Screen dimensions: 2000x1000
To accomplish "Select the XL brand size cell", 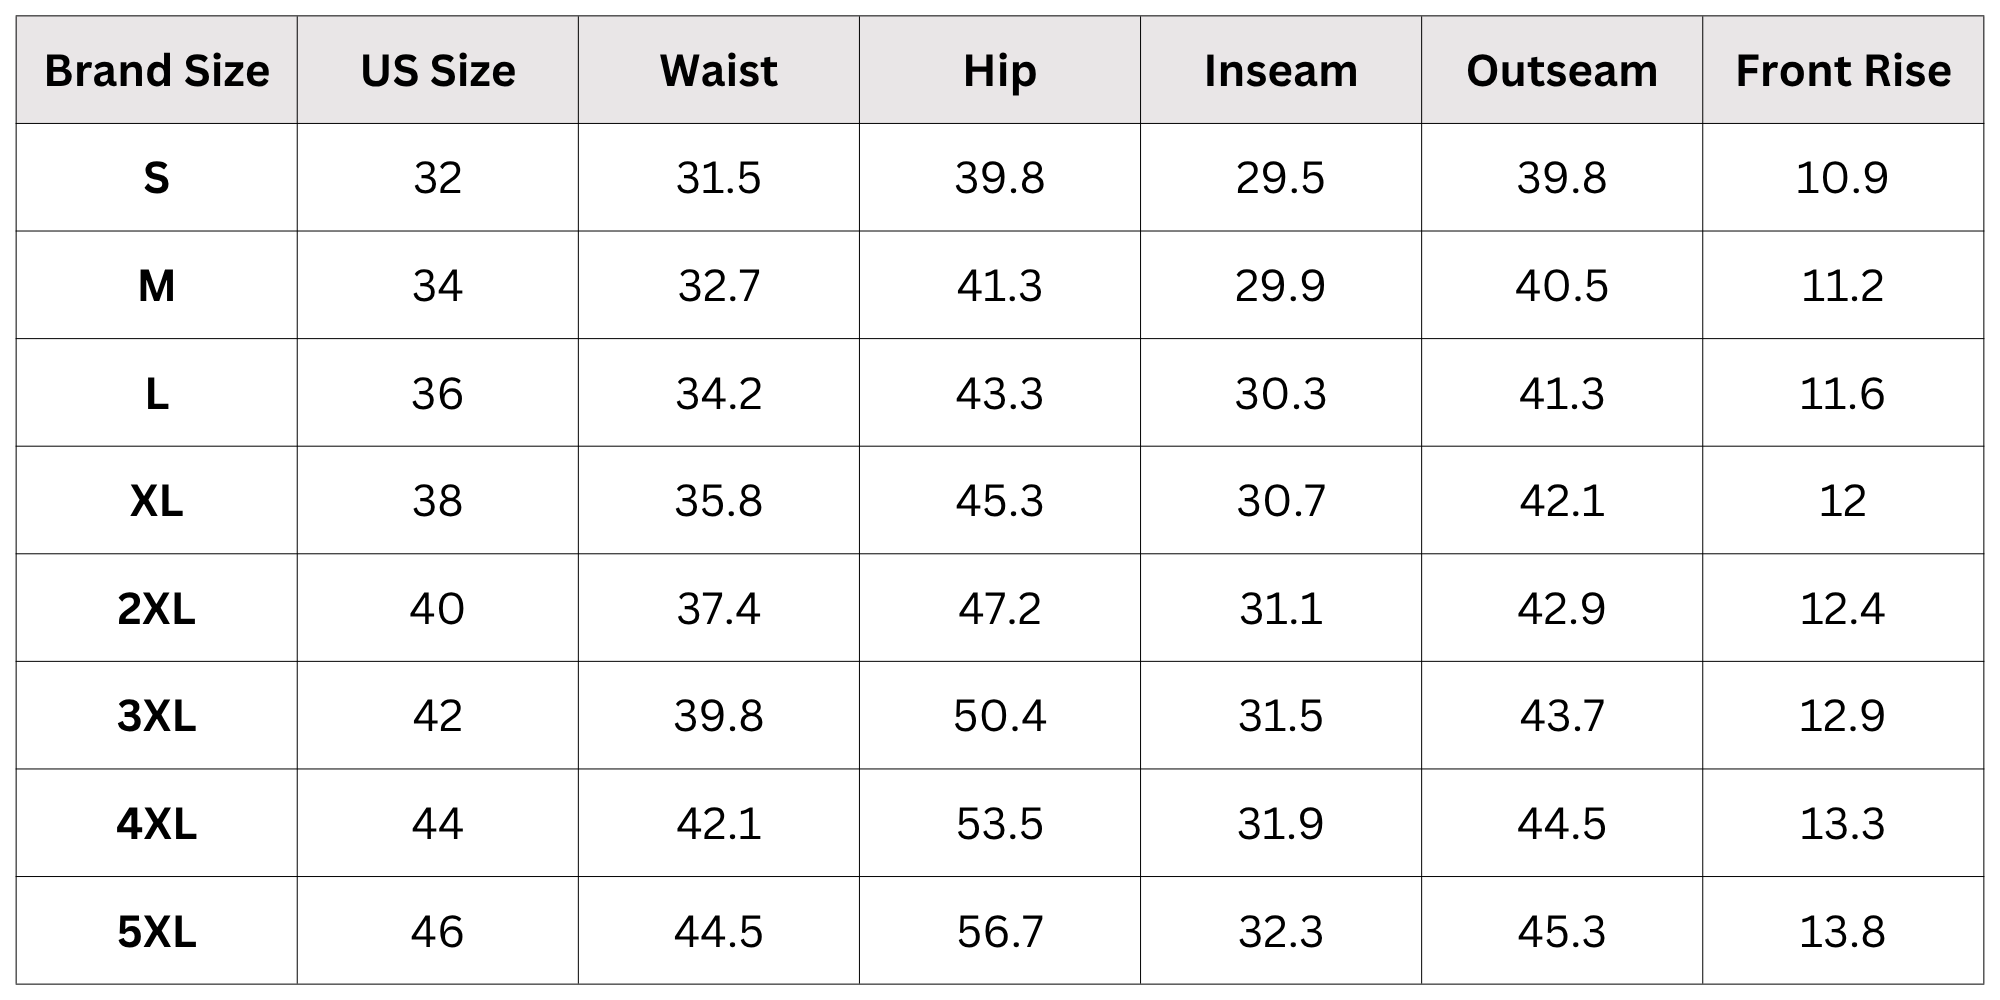I will tap(157, 501).
